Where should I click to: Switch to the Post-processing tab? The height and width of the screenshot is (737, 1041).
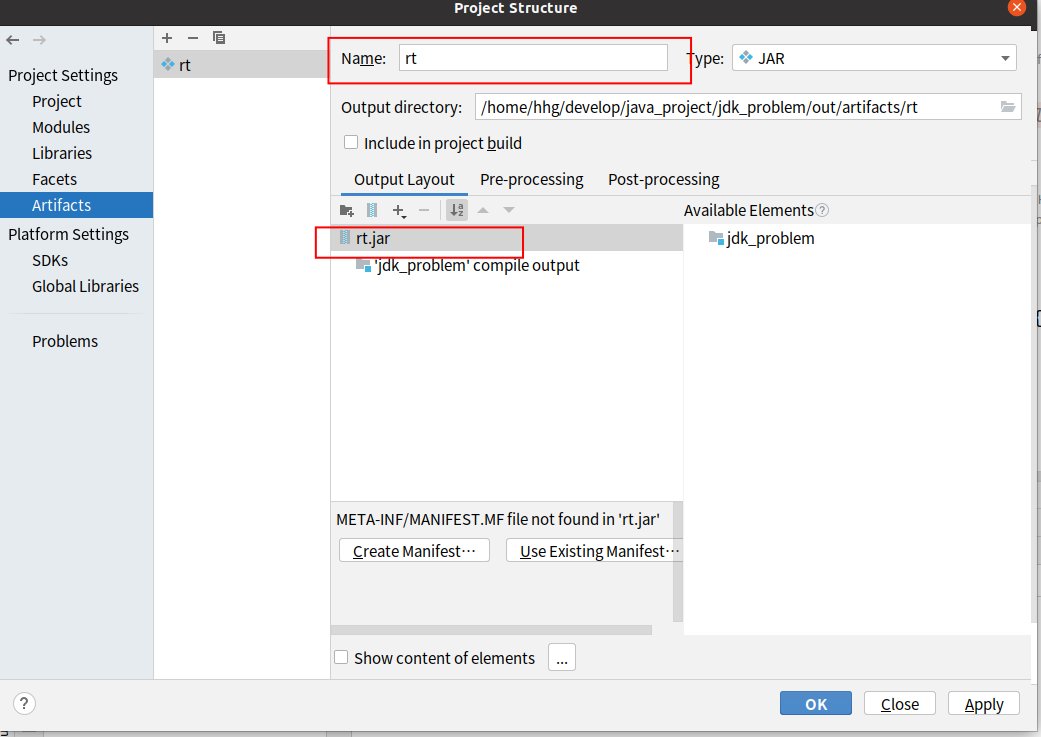point(663,179)
